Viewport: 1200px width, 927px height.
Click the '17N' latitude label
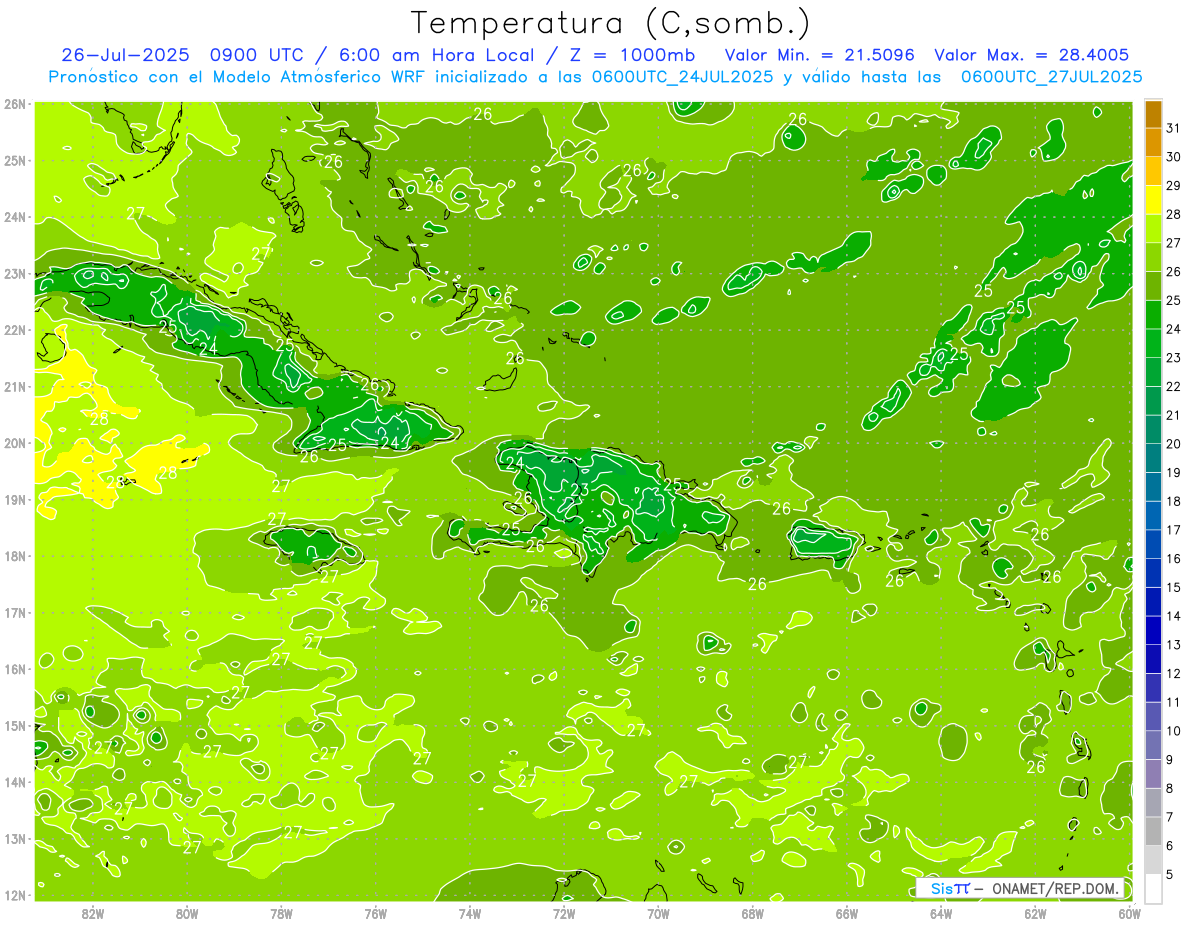click(x=15, y=612)
